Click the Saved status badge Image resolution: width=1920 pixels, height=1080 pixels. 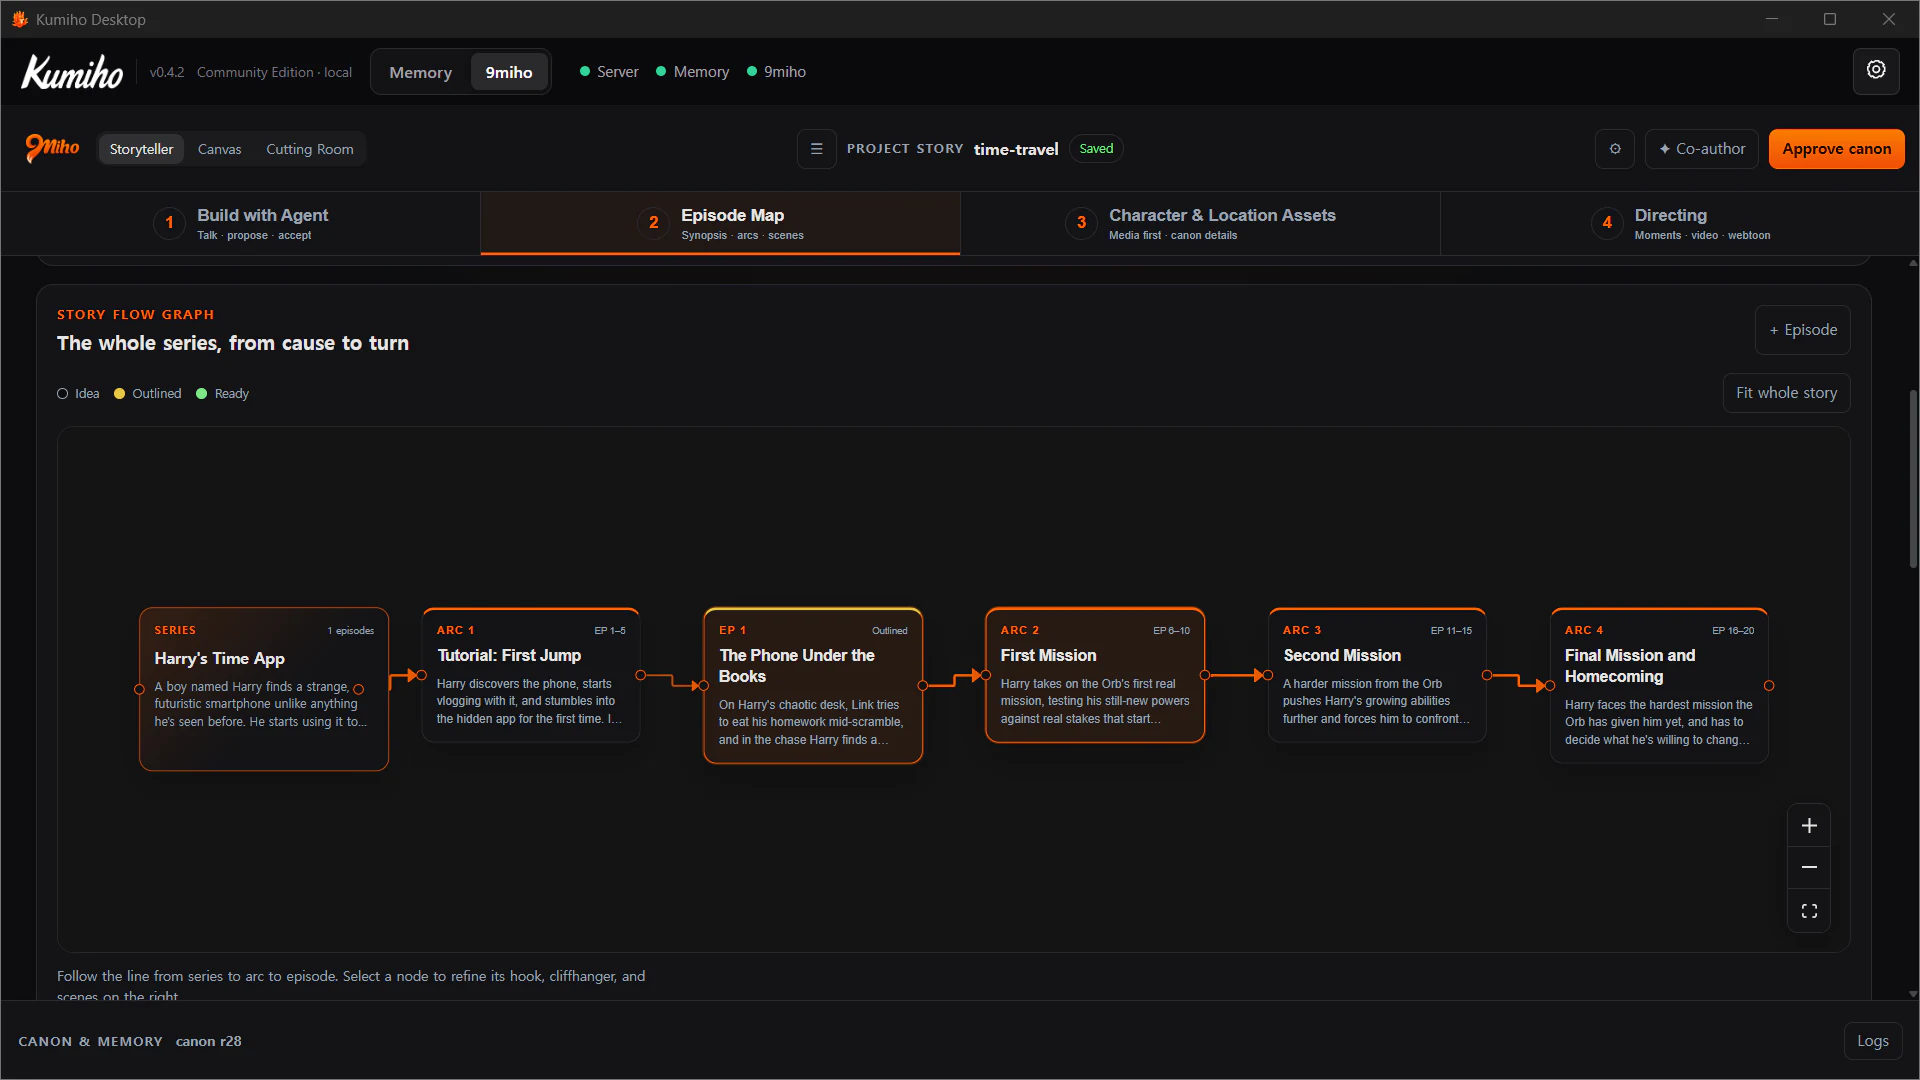1096,149
